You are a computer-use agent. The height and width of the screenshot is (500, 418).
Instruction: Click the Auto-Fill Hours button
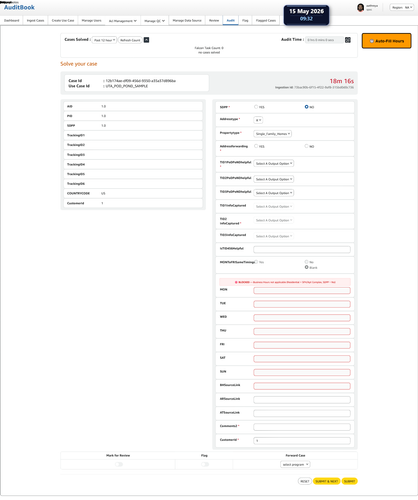387,41
